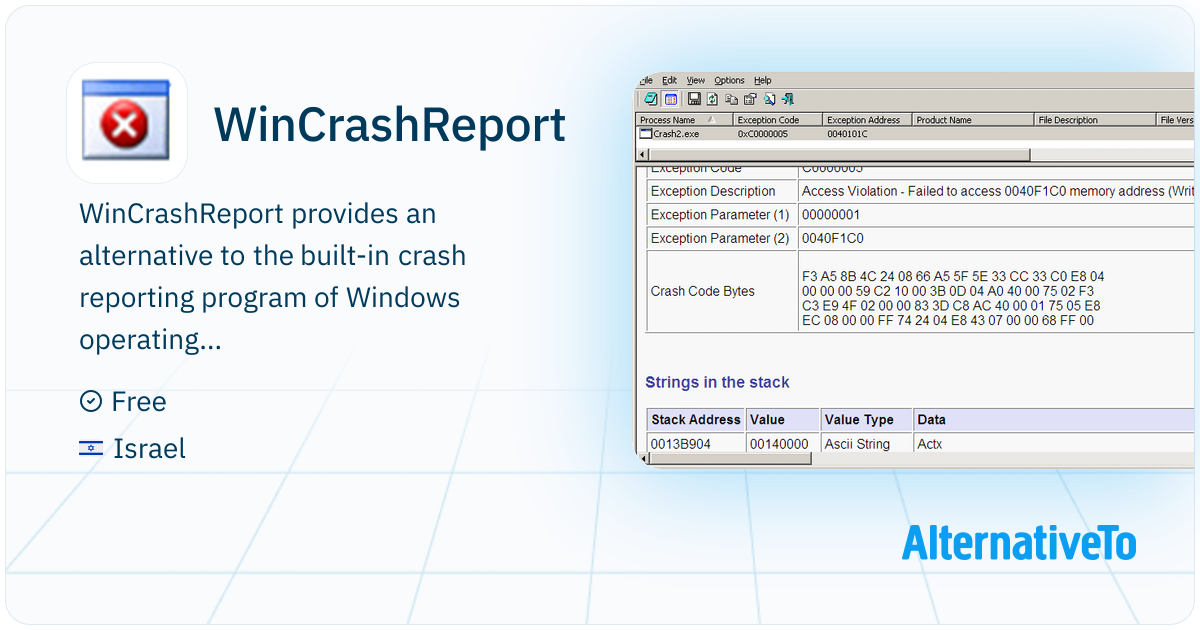Click the Save floppy disk toolbar icon

694,99
